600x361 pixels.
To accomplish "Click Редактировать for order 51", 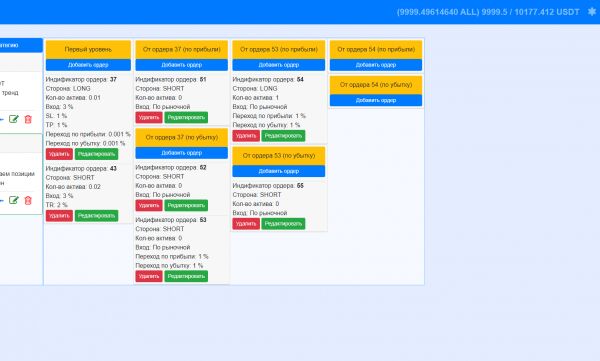I will [x=186, y=118].
